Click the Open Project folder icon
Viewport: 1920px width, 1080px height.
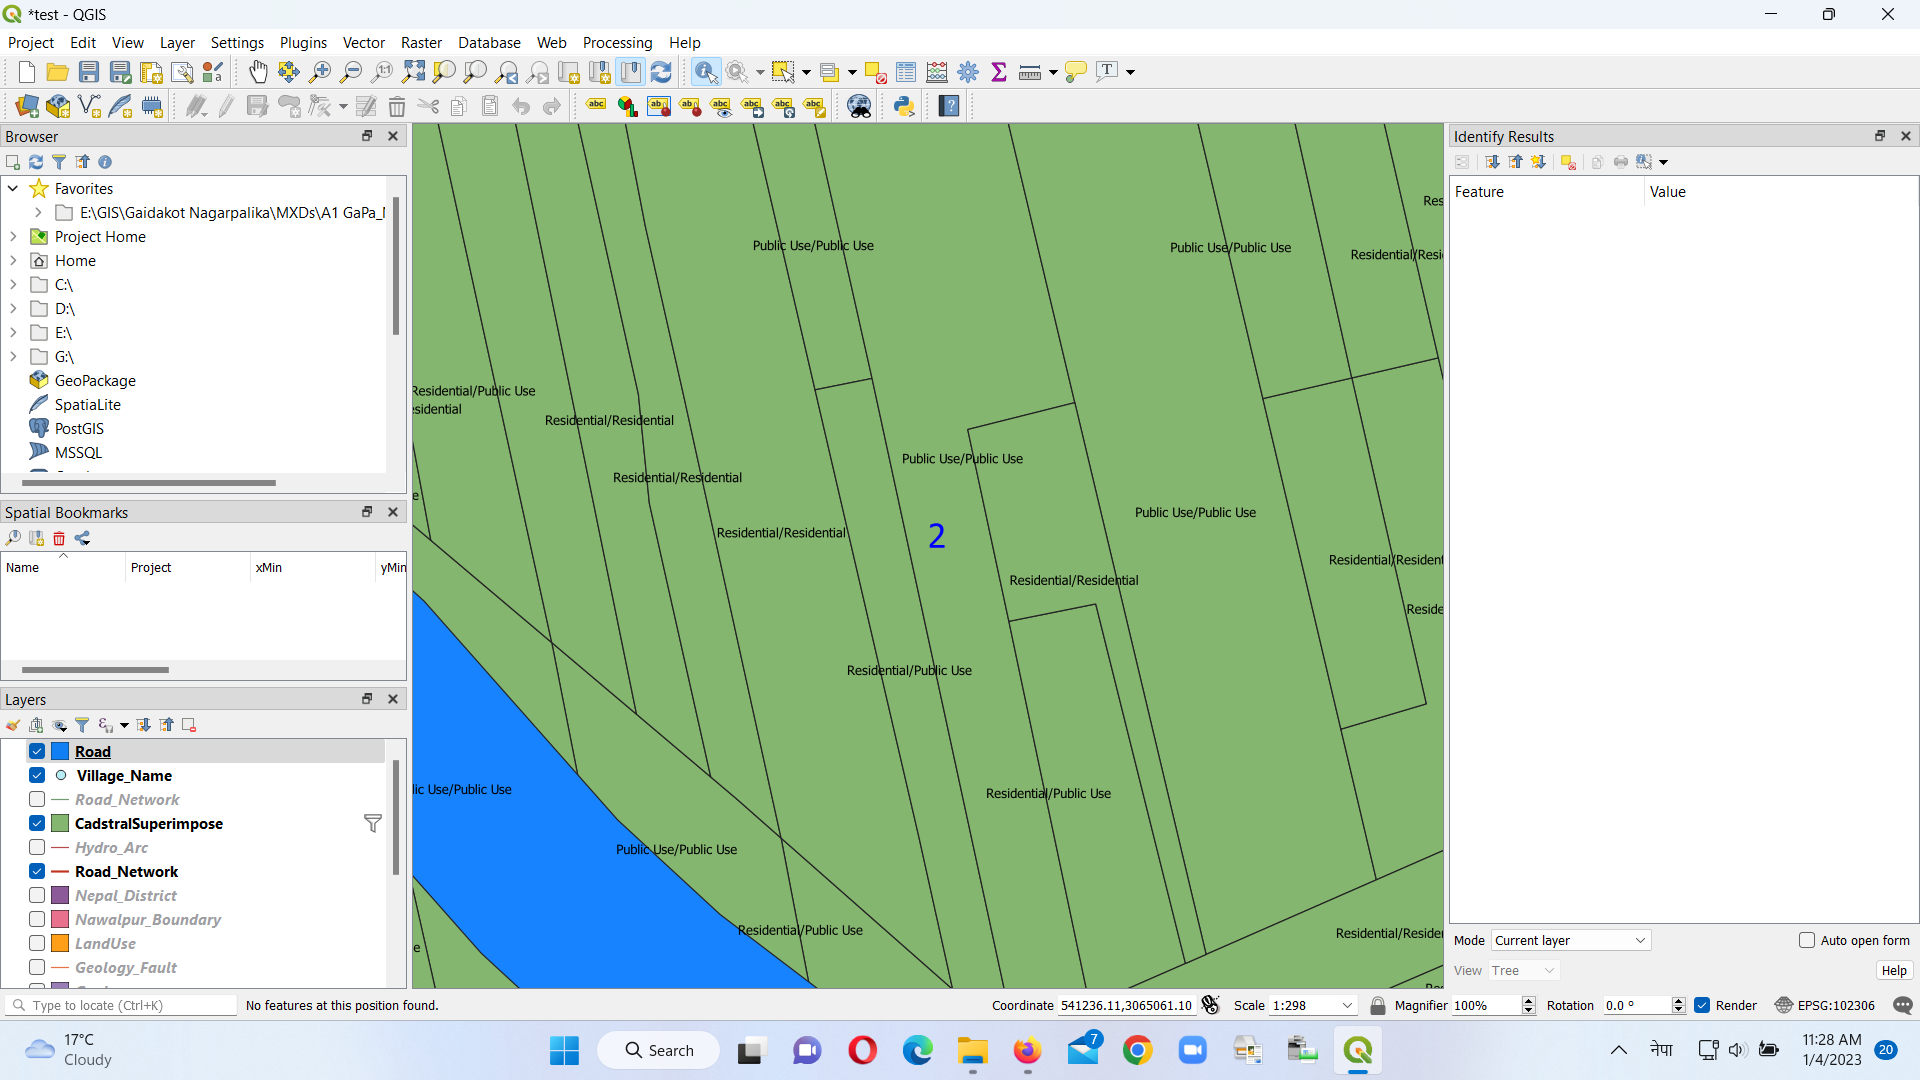tap(58, 72)
